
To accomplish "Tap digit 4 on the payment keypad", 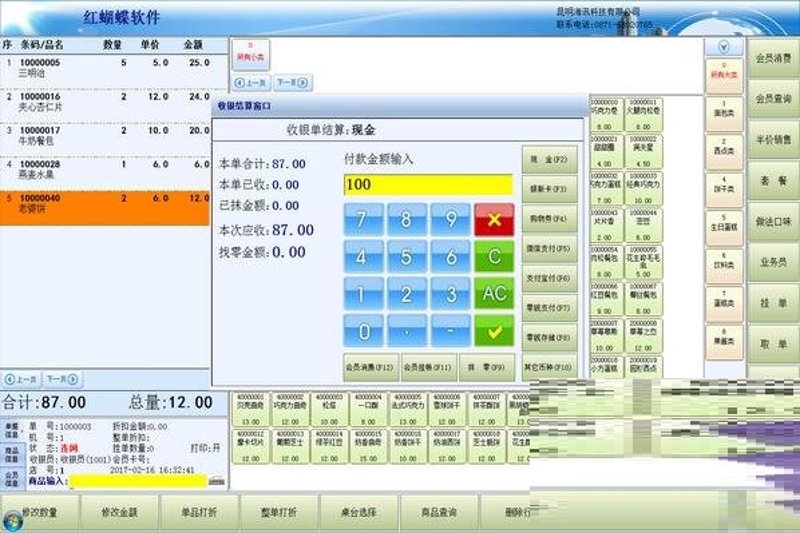I will click(363, 257).
